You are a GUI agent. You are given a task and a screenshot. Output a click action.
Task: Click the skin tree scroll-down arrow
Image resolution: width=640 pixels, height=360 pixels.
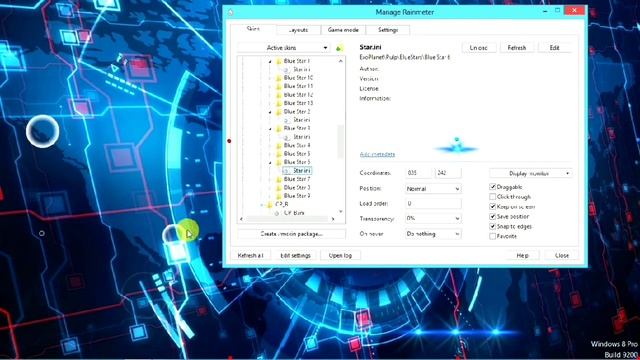coord(340,212)
